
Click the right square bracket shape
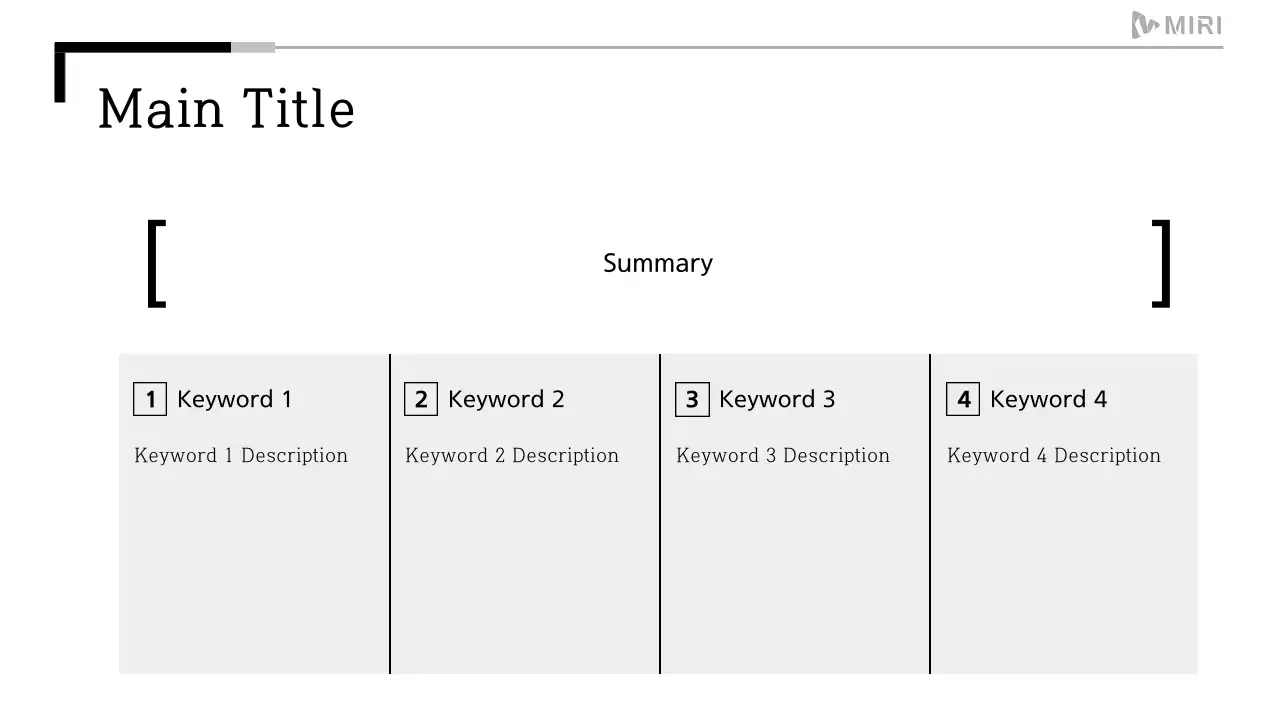point(1161,263)
